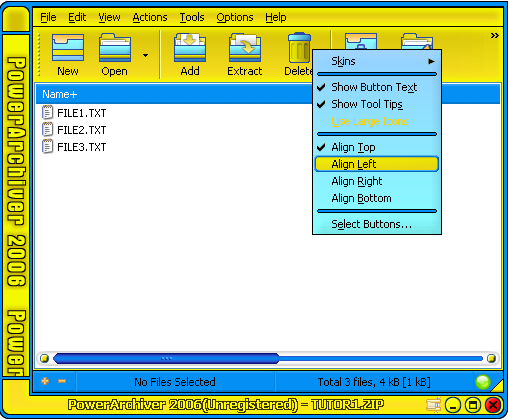
Task: Toggle Show Tool Tips option
Action: click(x=377, y=104)
